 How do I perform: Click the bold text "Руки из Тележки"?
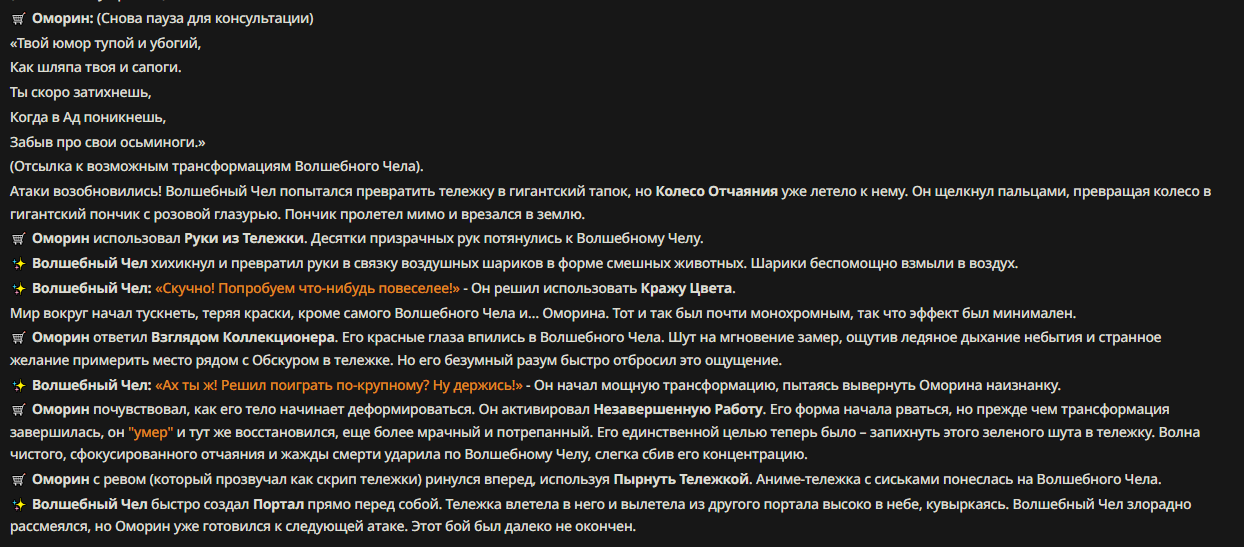(x=246, y=239)
